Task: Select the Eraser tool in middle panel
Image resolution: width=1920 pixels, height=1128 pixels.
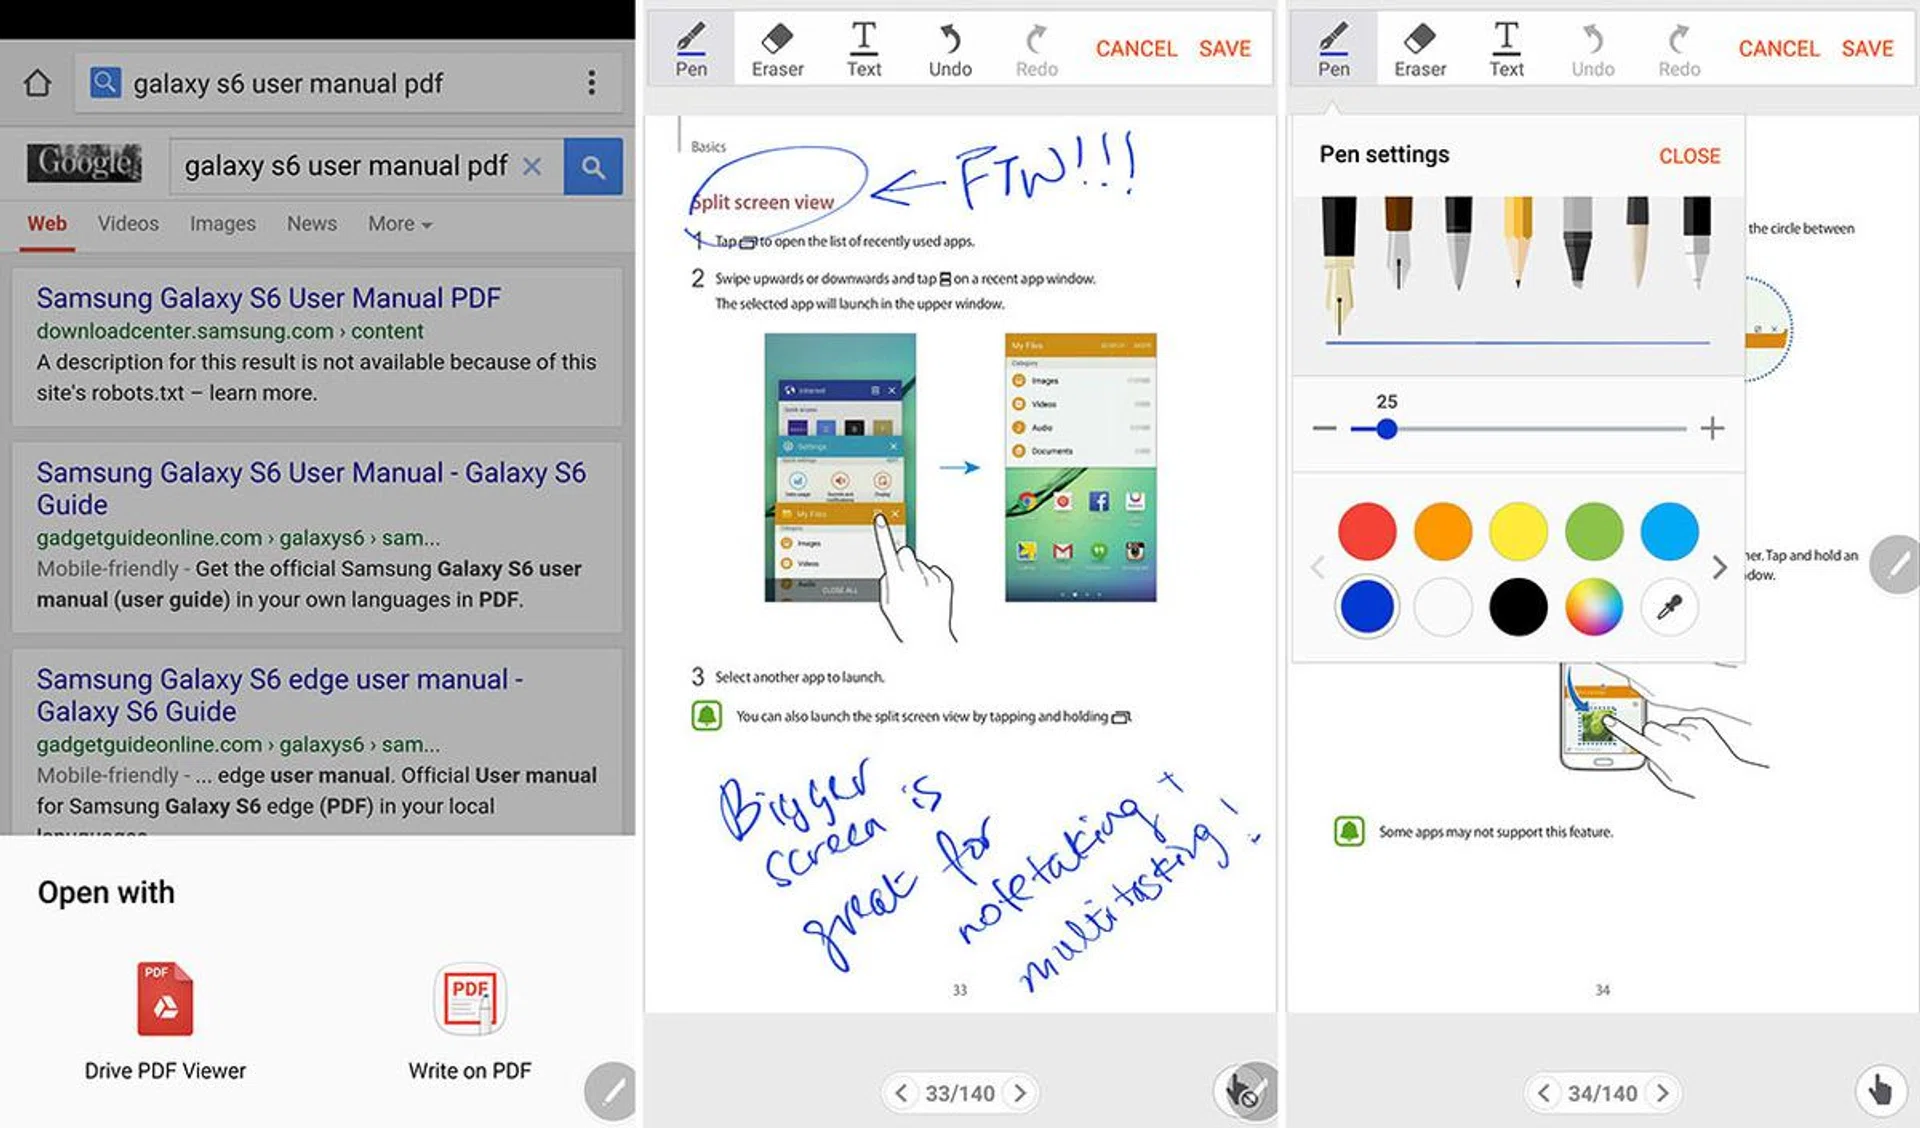Action: [777, 49]
